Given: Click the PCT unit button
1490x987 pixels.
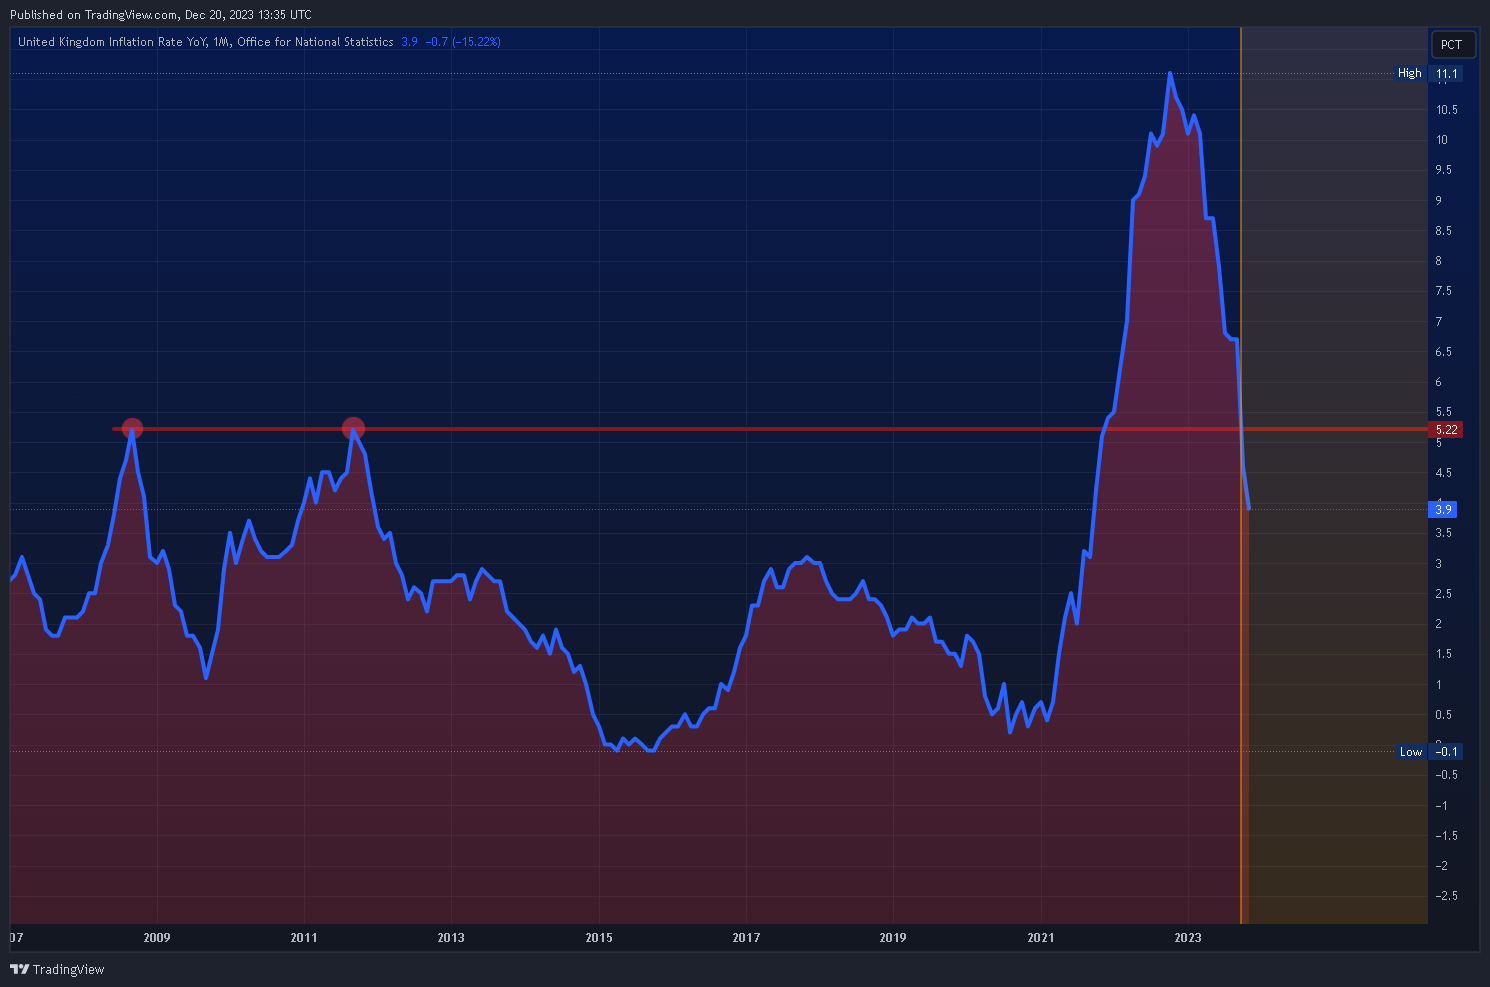Looking at the screenshot, I should (x=1452, y=45).
